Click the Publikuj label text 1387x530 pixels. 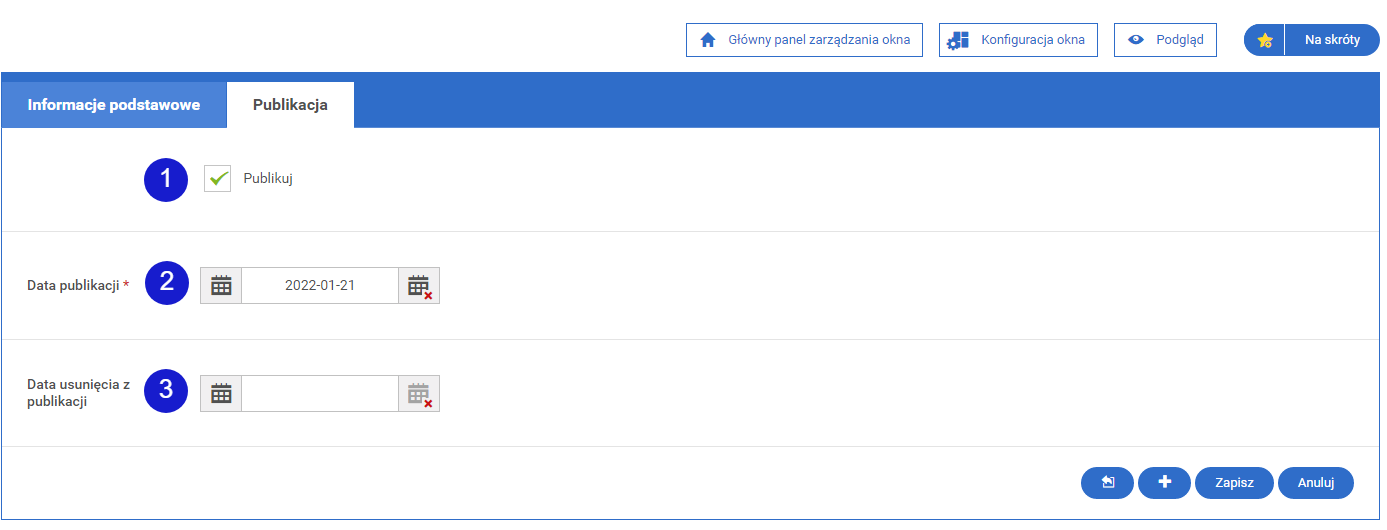[268, 179]
